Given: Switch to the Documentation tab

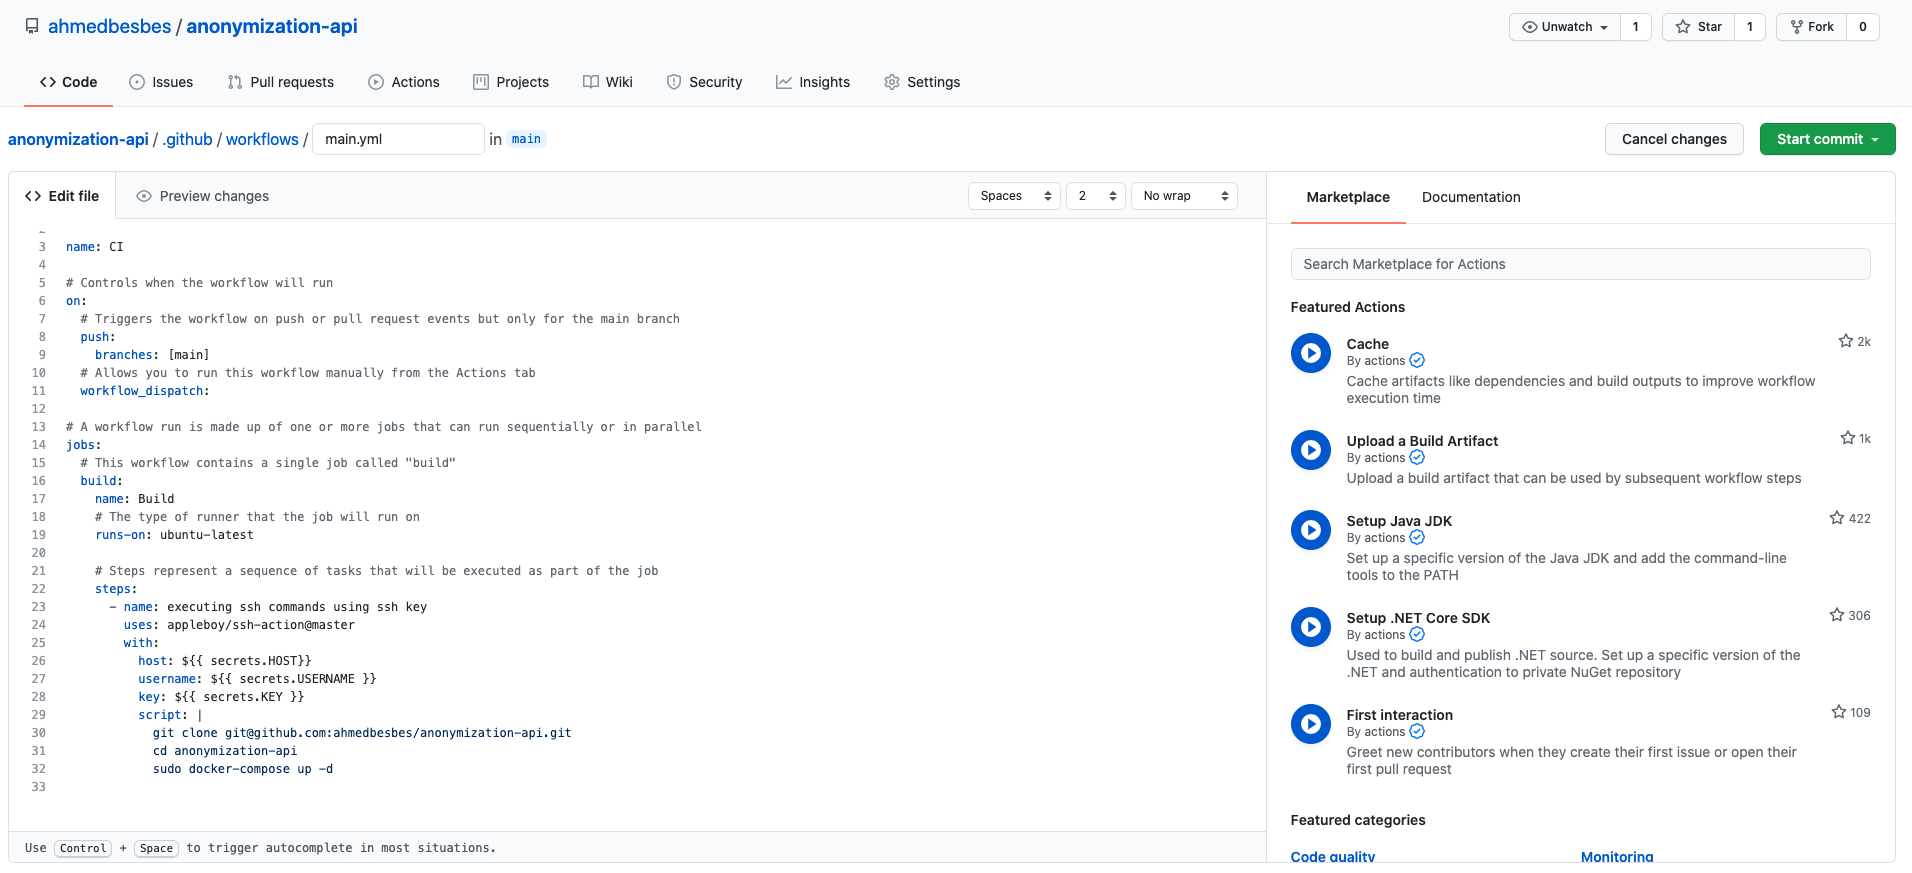Looking at the screenshot, I should tap(1471, 197).
